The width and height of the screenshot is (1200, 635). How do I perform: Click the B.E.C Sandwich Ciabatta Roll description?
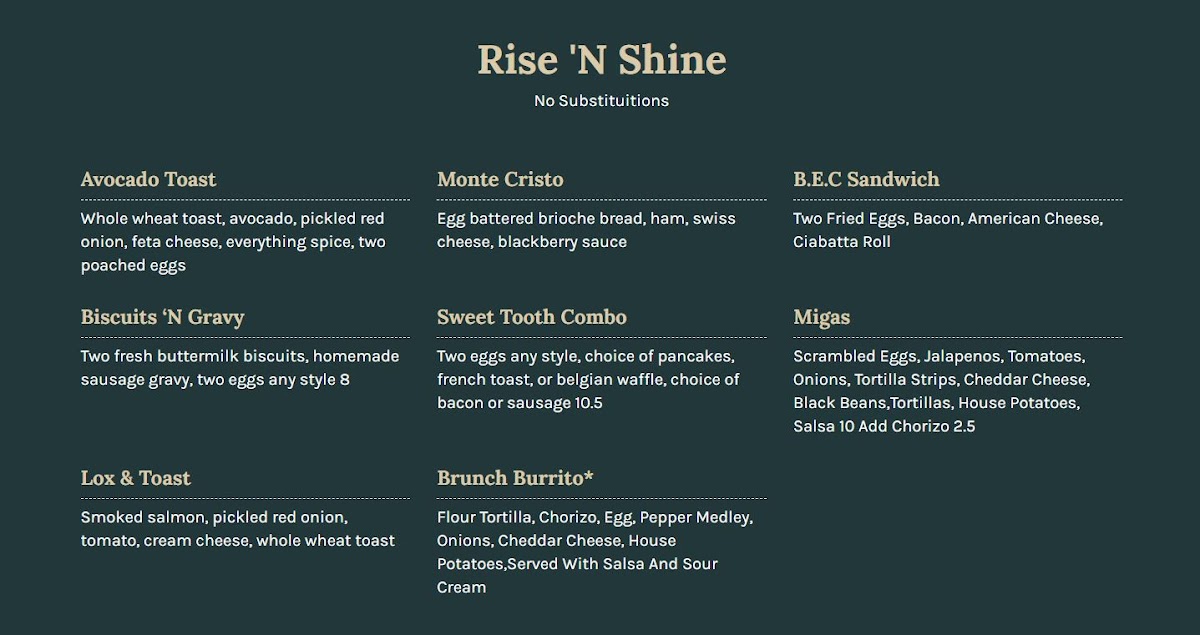(948, 230)
